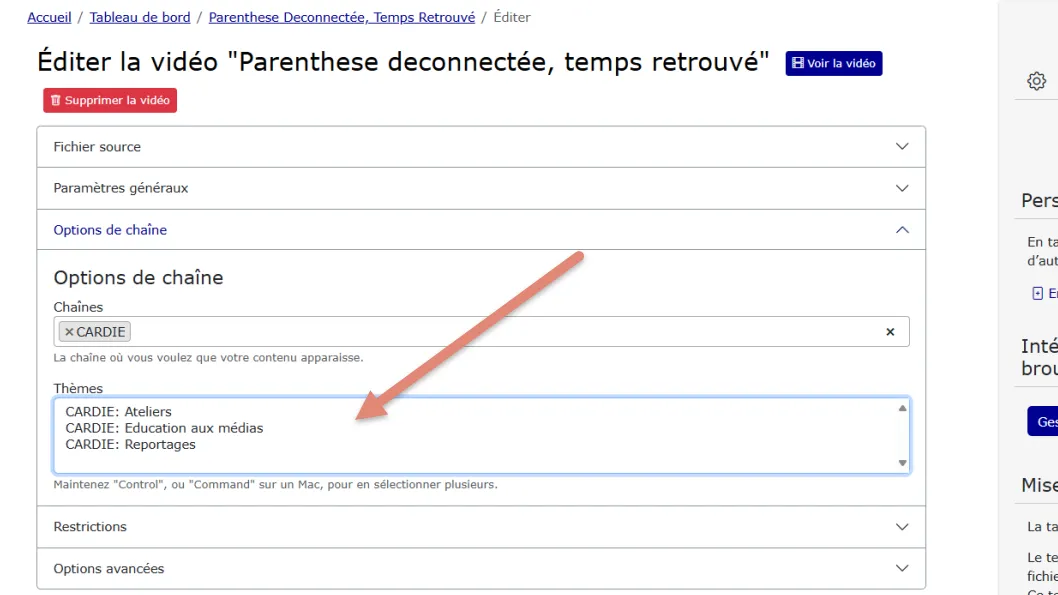1058x595 pixels.
Task: Expand the Options avancées section
Action: [481, 569]
